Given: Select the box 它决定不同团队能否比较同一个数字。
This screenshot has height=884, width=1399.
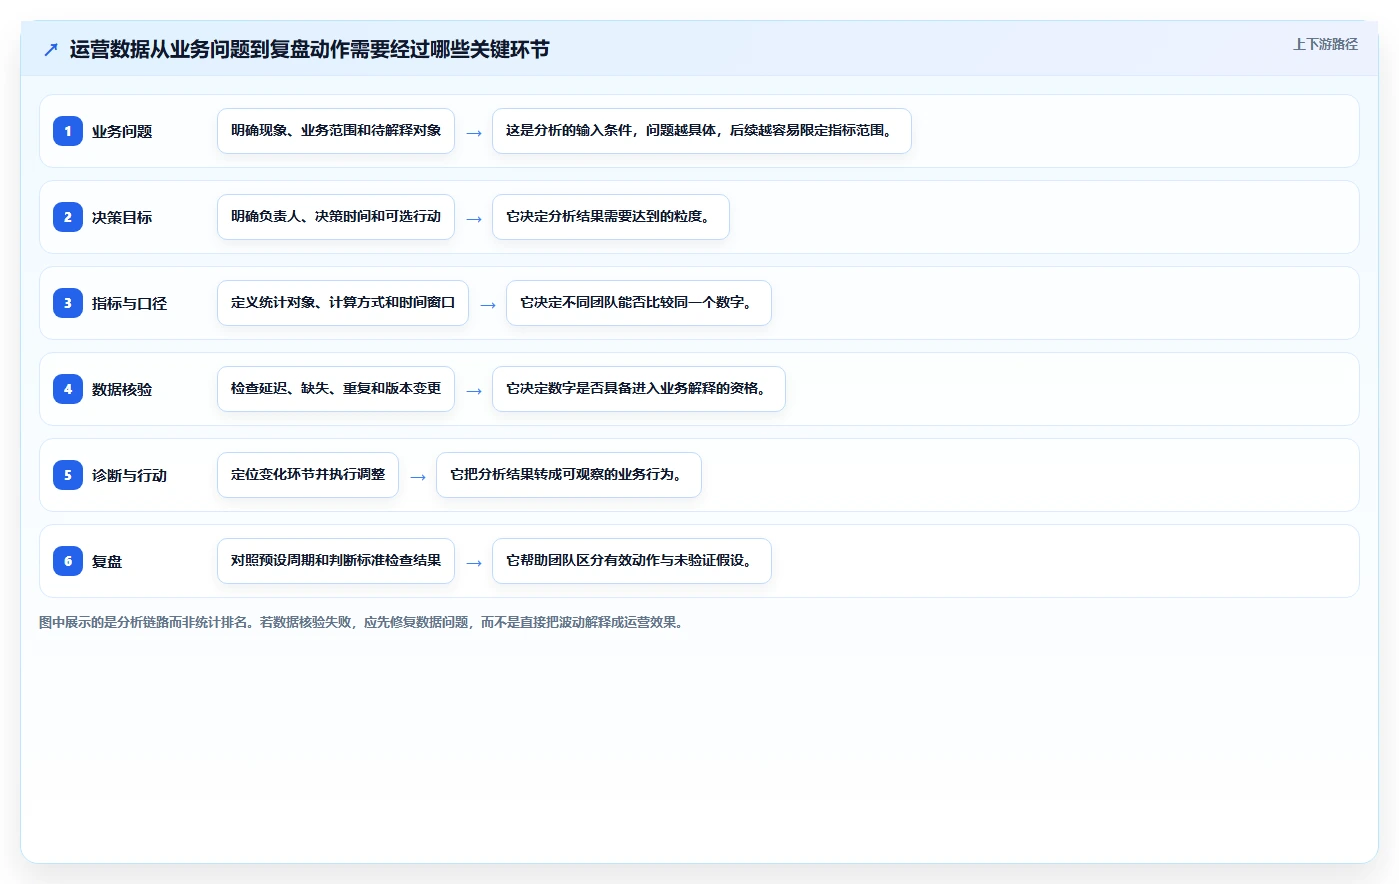Looking at the screenshot, I should [x=639, y=303].
